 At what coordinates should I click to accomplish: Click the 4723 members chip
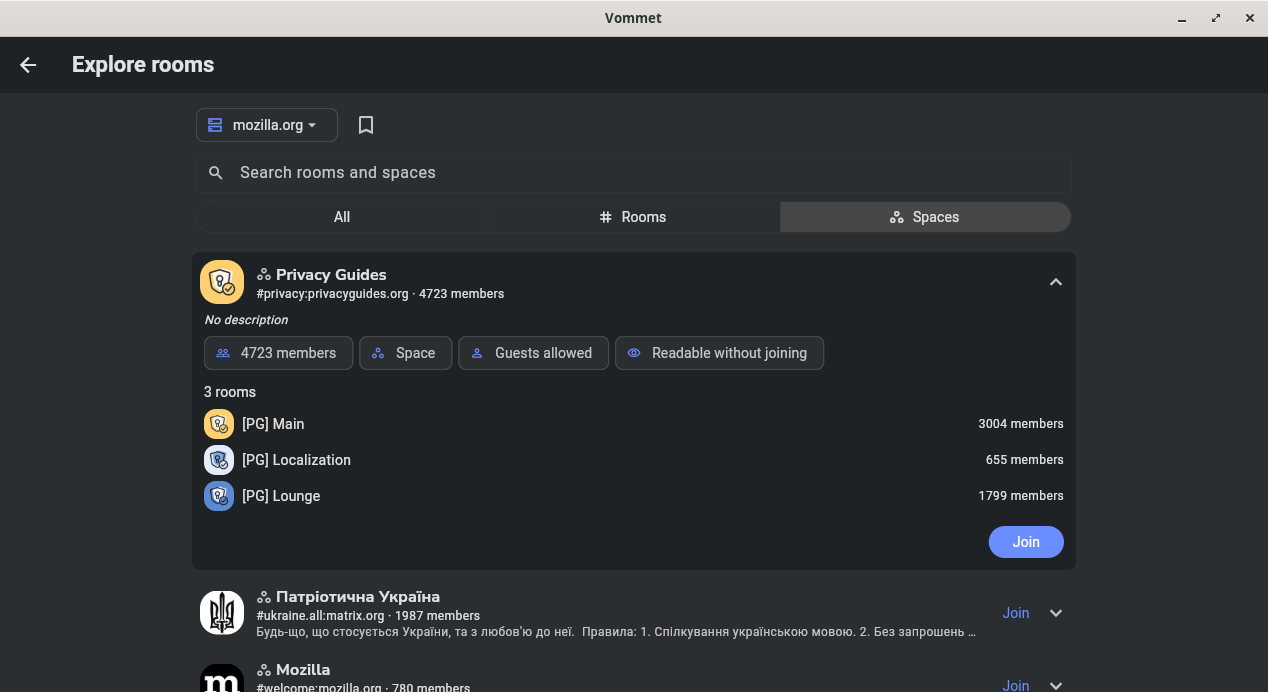pos(278,353)
